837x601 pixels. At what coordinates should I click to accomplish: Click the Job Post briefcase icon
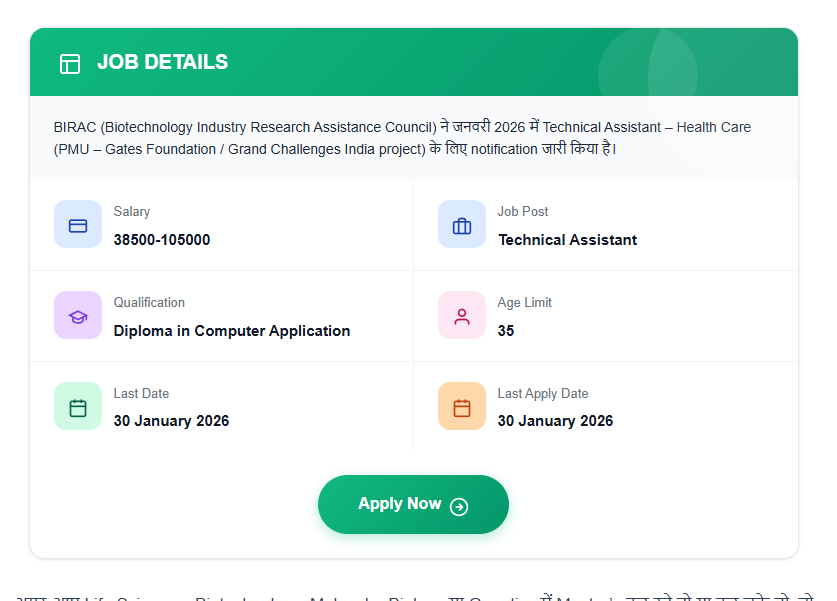[462, 224]
